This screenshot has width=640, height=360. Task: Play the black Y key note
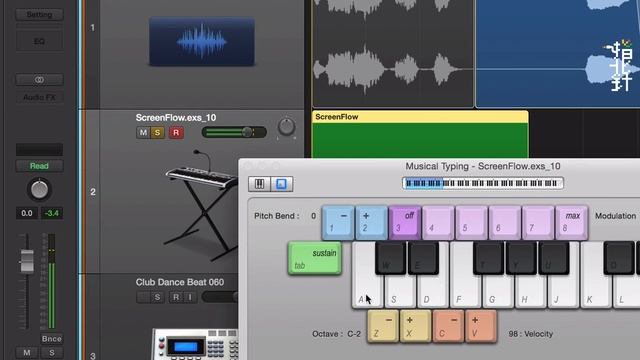pyautogui.click(x=521, y=258)
